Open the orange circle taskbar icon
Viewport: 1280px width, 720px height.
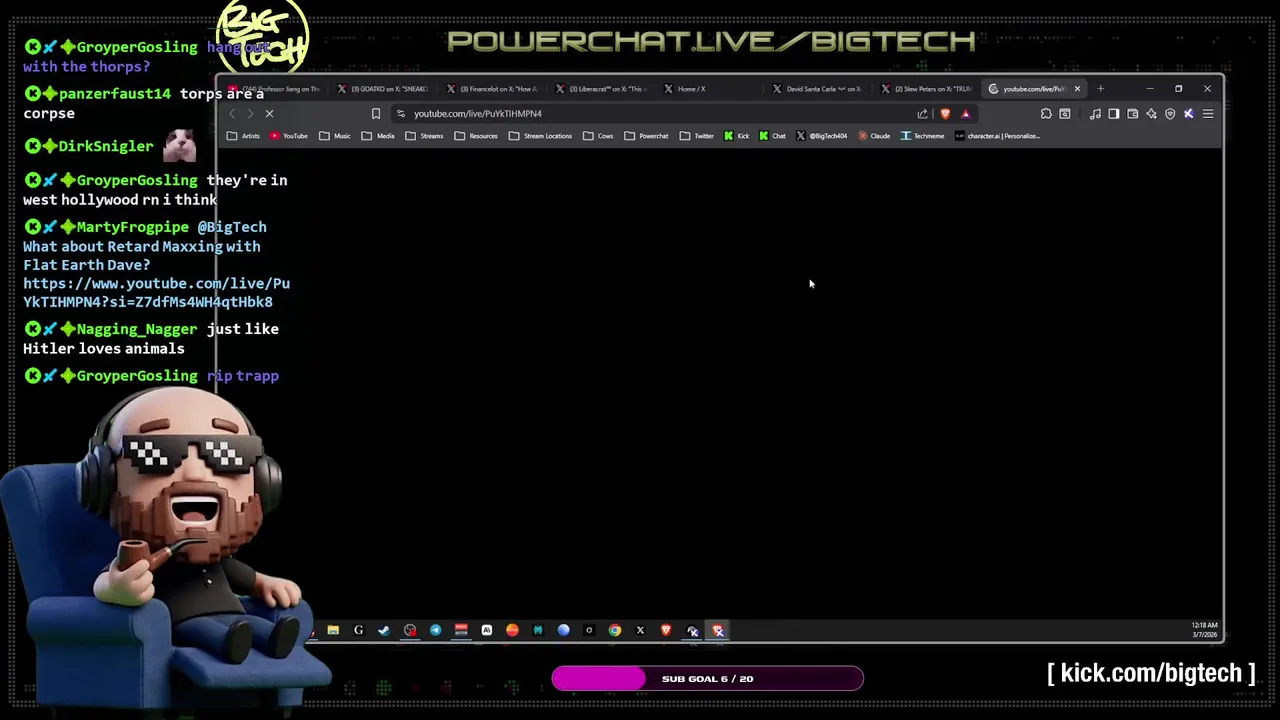point(512,631)
